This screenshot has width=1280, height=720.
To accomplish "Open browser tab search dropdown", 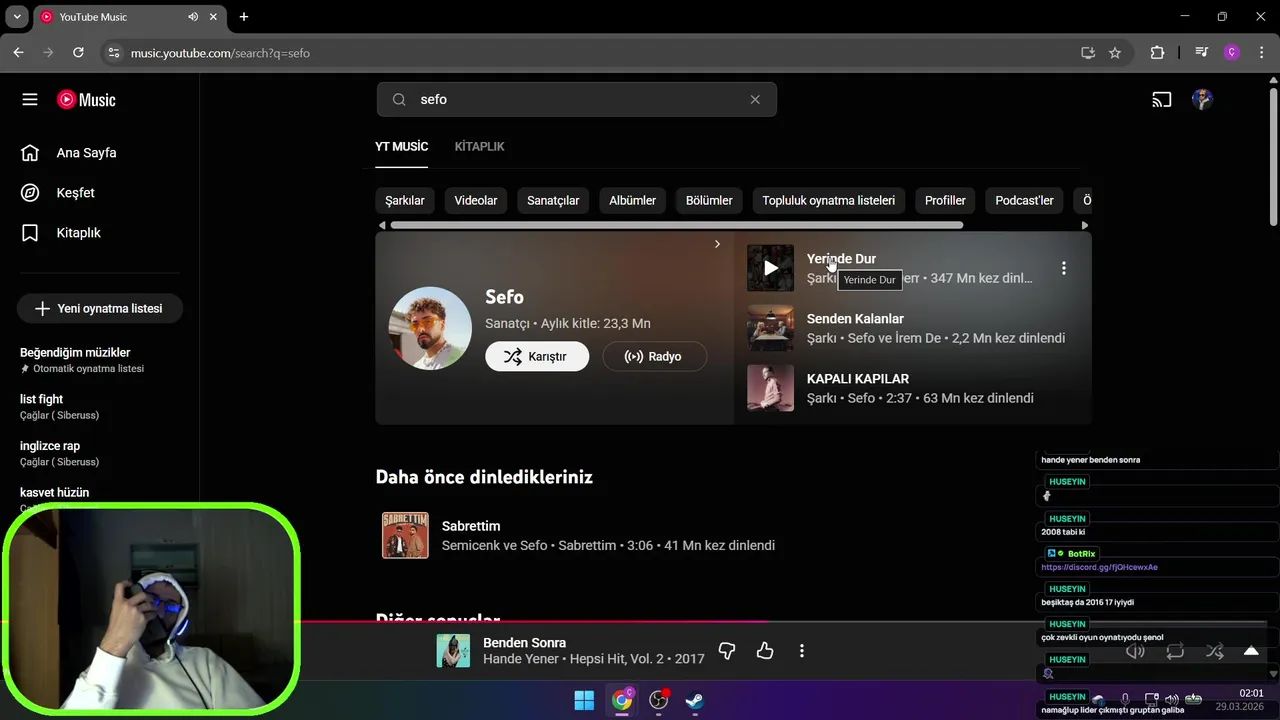I will [17, 17].
